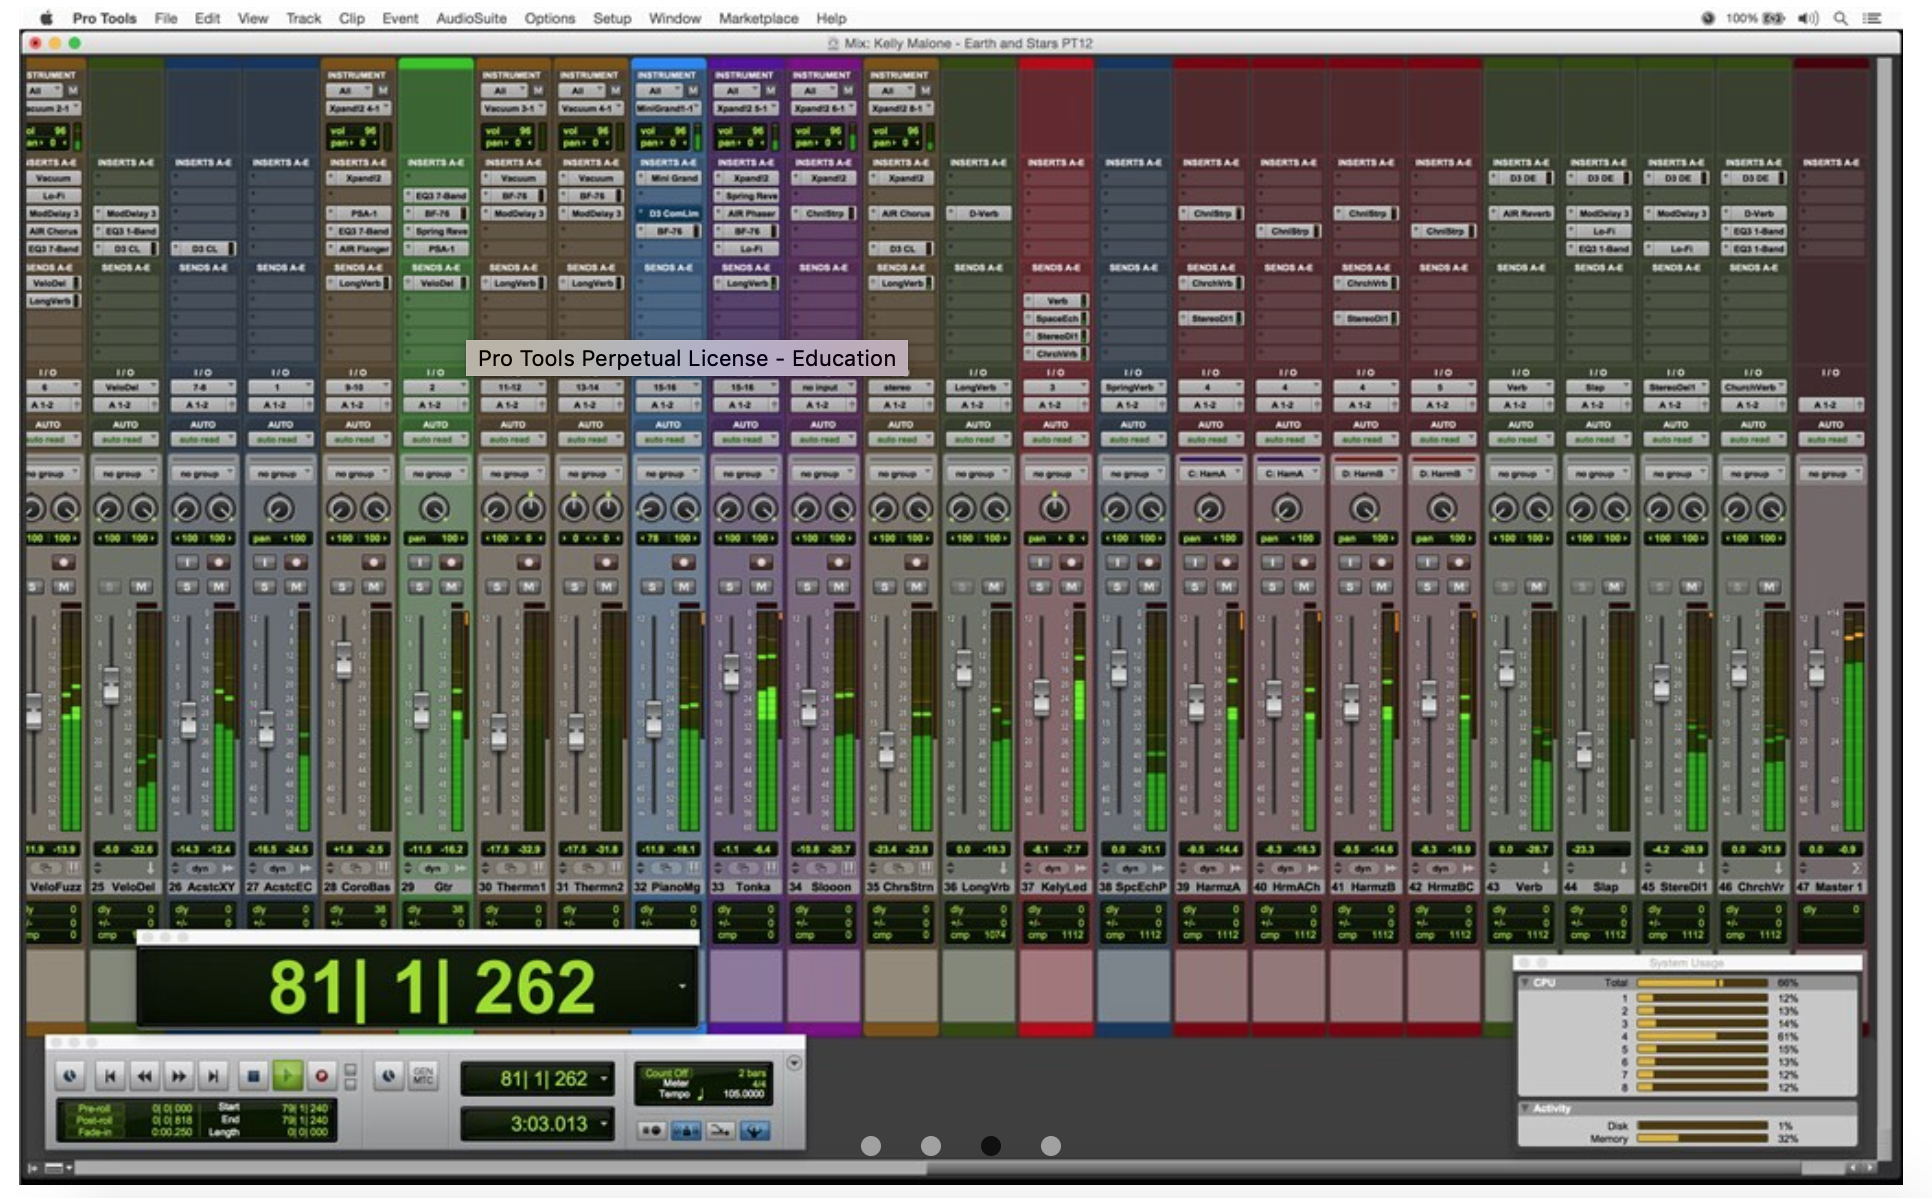Collapse the CPU section in System Usage

tap(1526, 983)
